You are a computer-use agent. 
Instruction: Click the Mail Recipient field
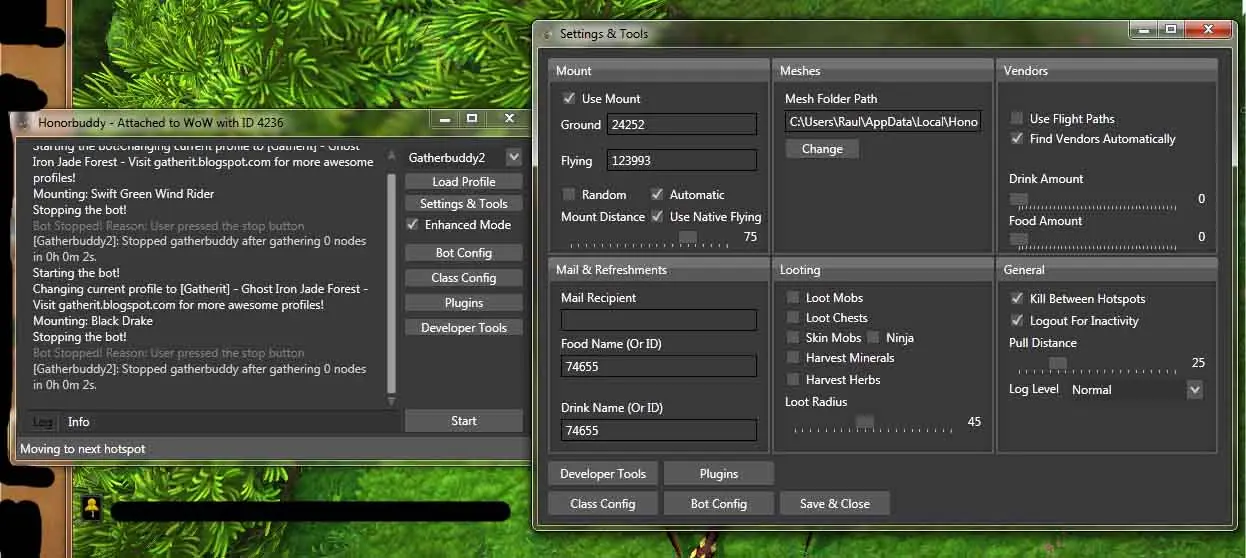pyautogui.click(x=659, y=320)
